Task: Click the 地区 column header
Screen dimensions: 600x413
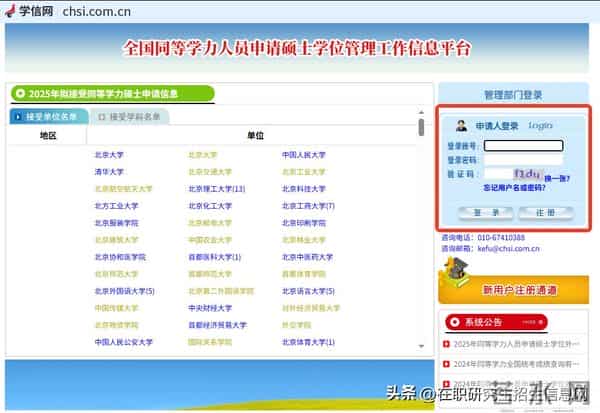Action: tap(48, 135)
